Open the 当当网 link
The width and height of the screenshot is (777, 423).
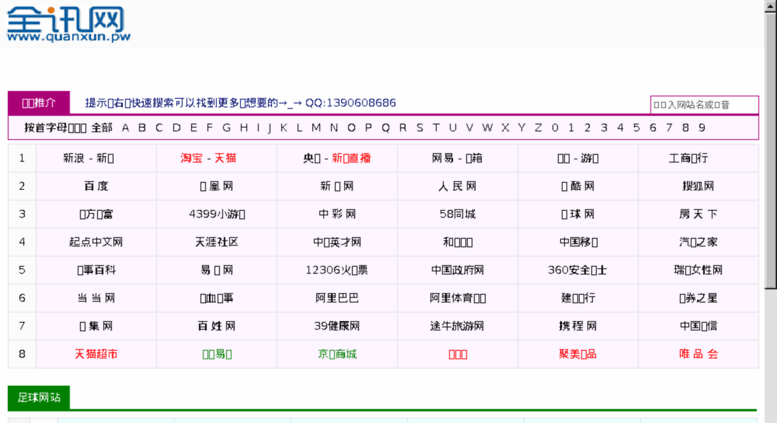(x=96, y=298)
